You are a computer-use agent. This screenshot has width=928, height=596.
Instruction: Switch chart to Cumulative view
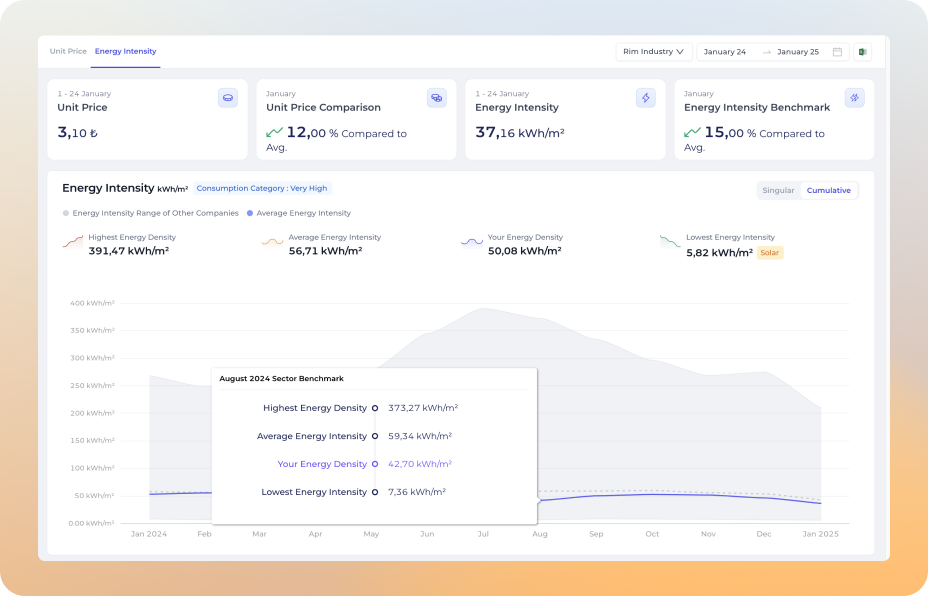(x=828, y=190)
